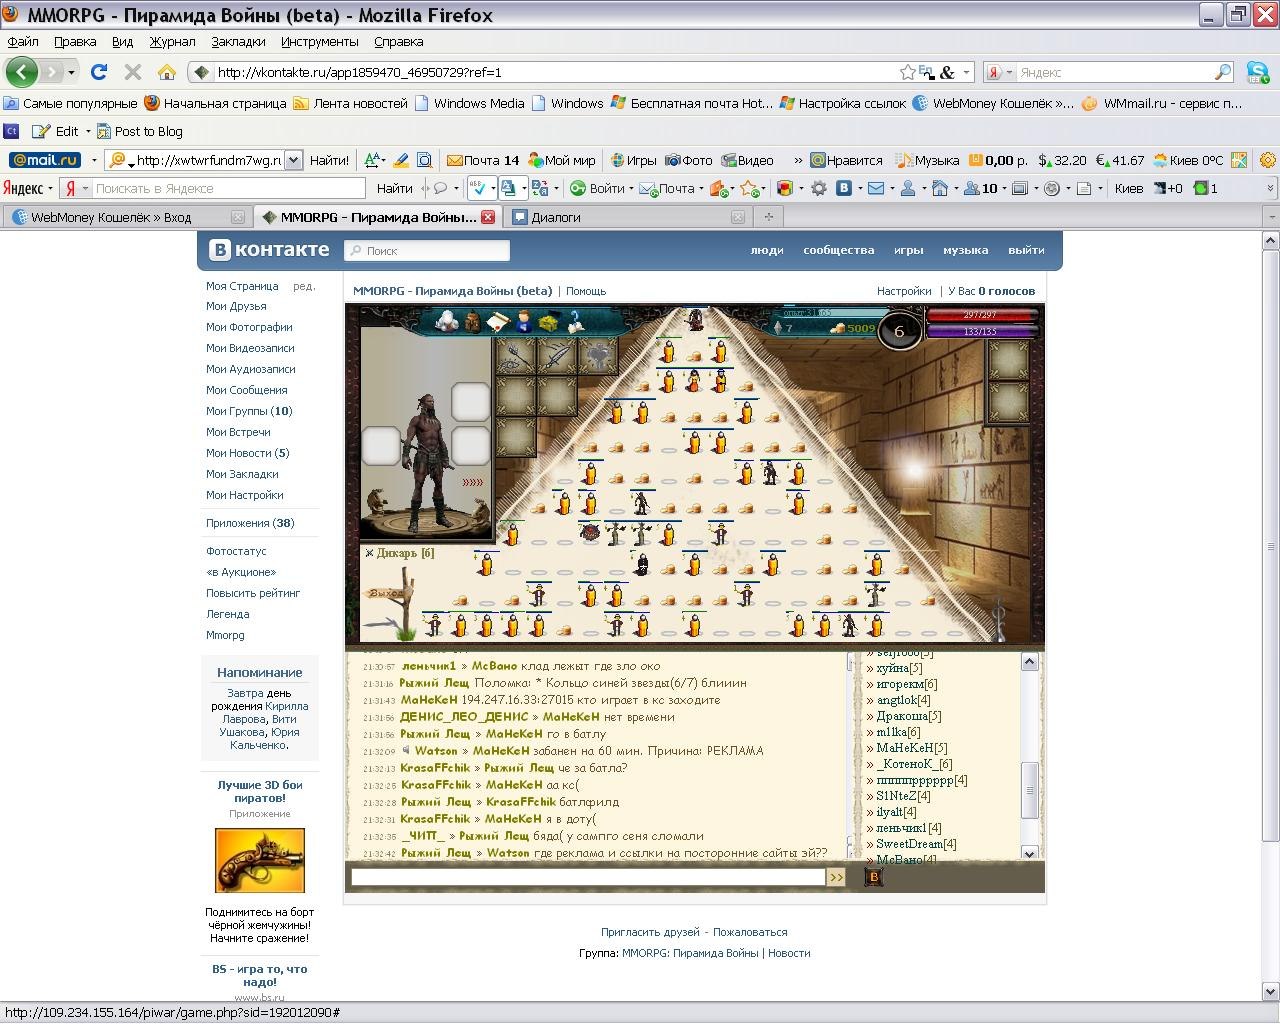This screenshot has height=1024, width=1280.
Task: Click the scroll quest icon in game toolbar
Action: pos(498,321)
